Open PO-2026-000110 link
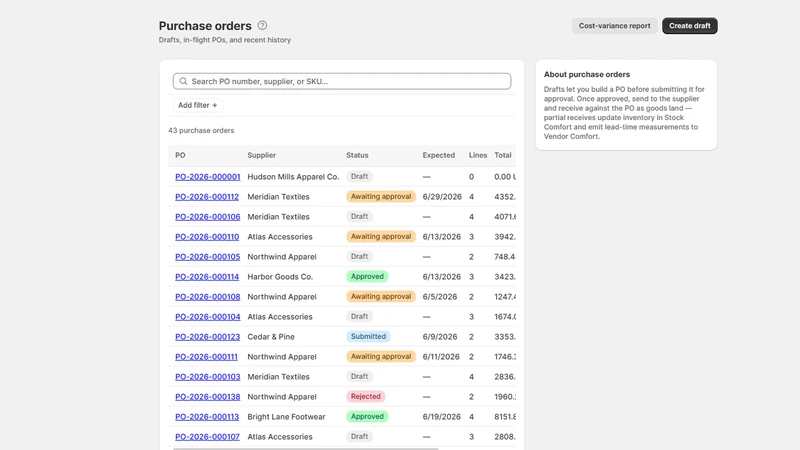The height and width of the screenshot is (450, 800). coord(207,237)
